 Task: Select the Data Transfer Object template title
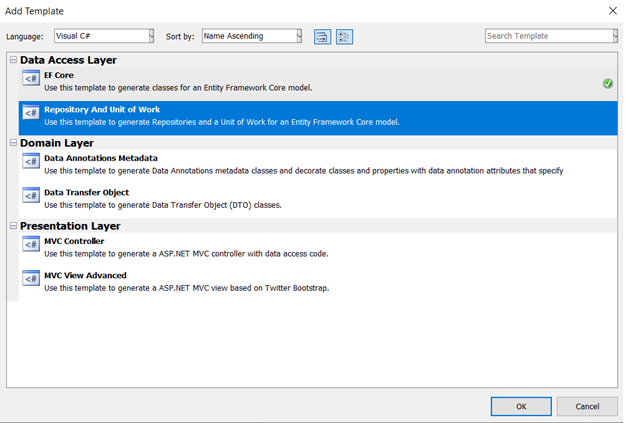click(86, 192)
